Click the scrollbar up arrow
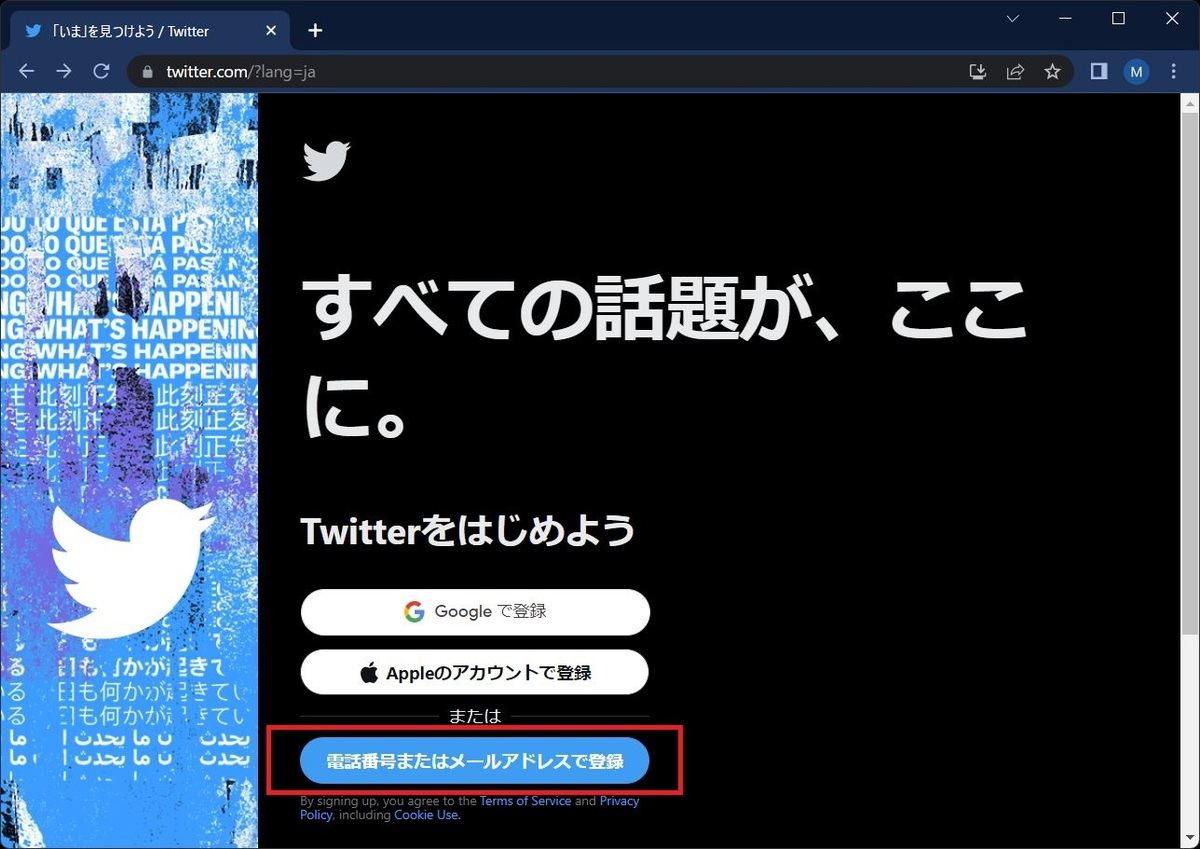This screenshot has height=849, width=1200. tap(1190, 102)
